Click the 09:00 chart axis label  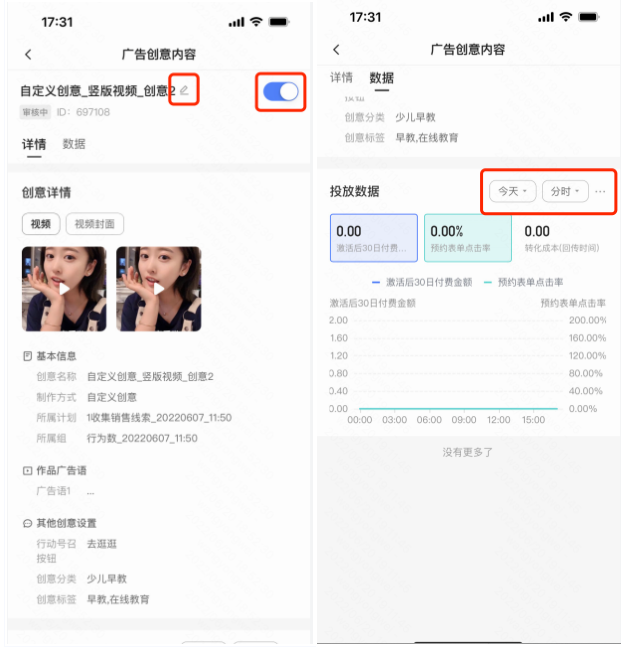click(x=464, y=420)
